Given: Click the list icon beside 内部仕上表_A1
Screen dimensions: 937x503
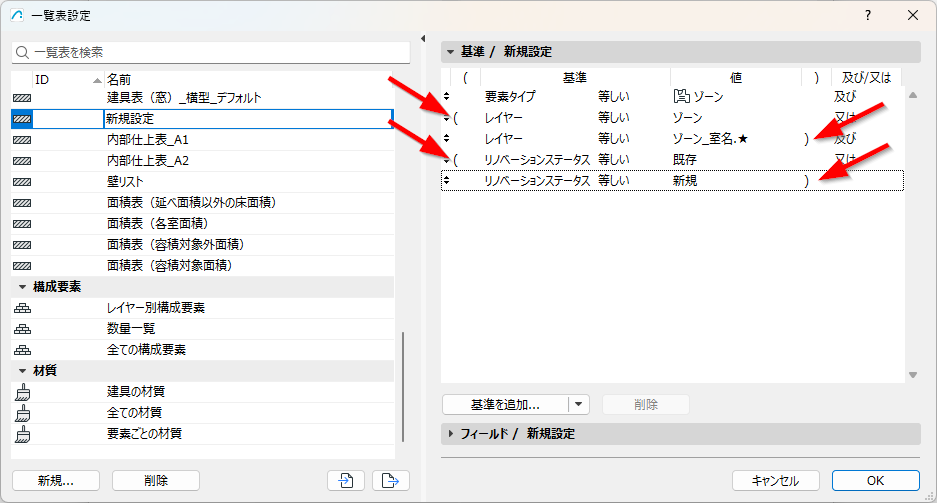Looking at the screenshot, I should [x=22, y=140].
